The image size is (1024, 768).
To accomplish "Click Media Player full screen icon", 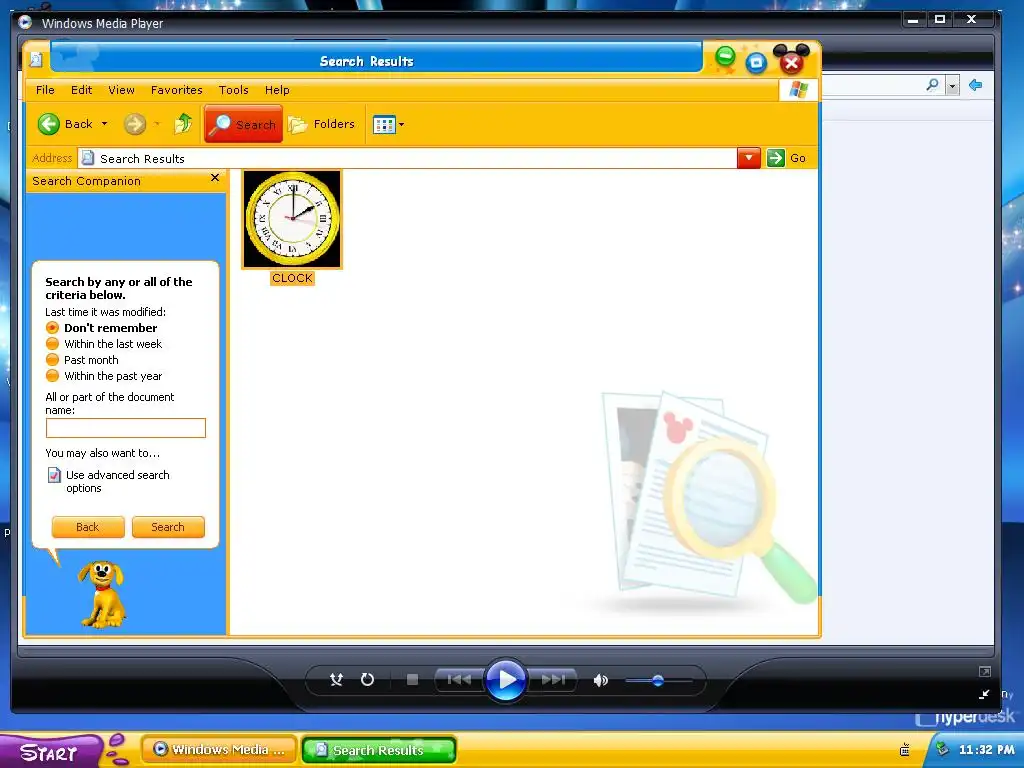I will pos(985,671).
